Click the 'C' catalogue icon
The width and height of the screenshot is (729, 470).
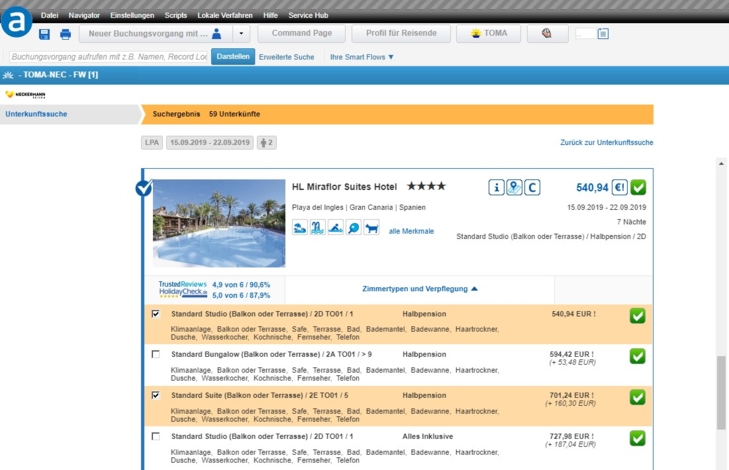point(532,187)
